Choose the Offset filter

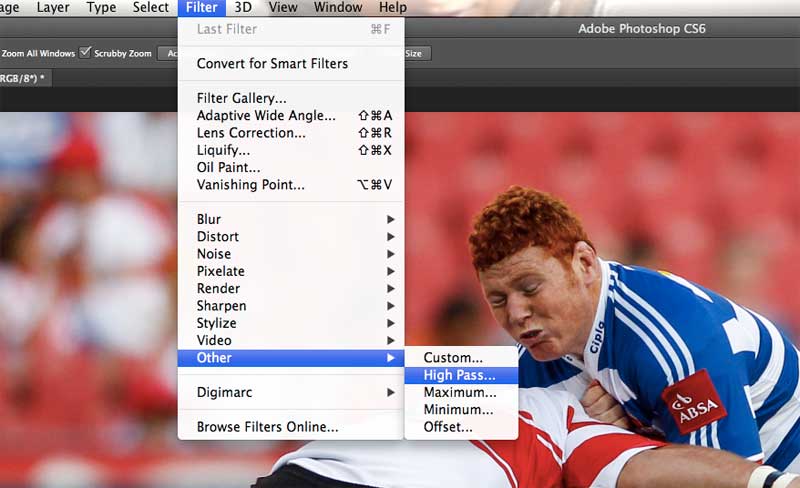click(x=461, y=427)
